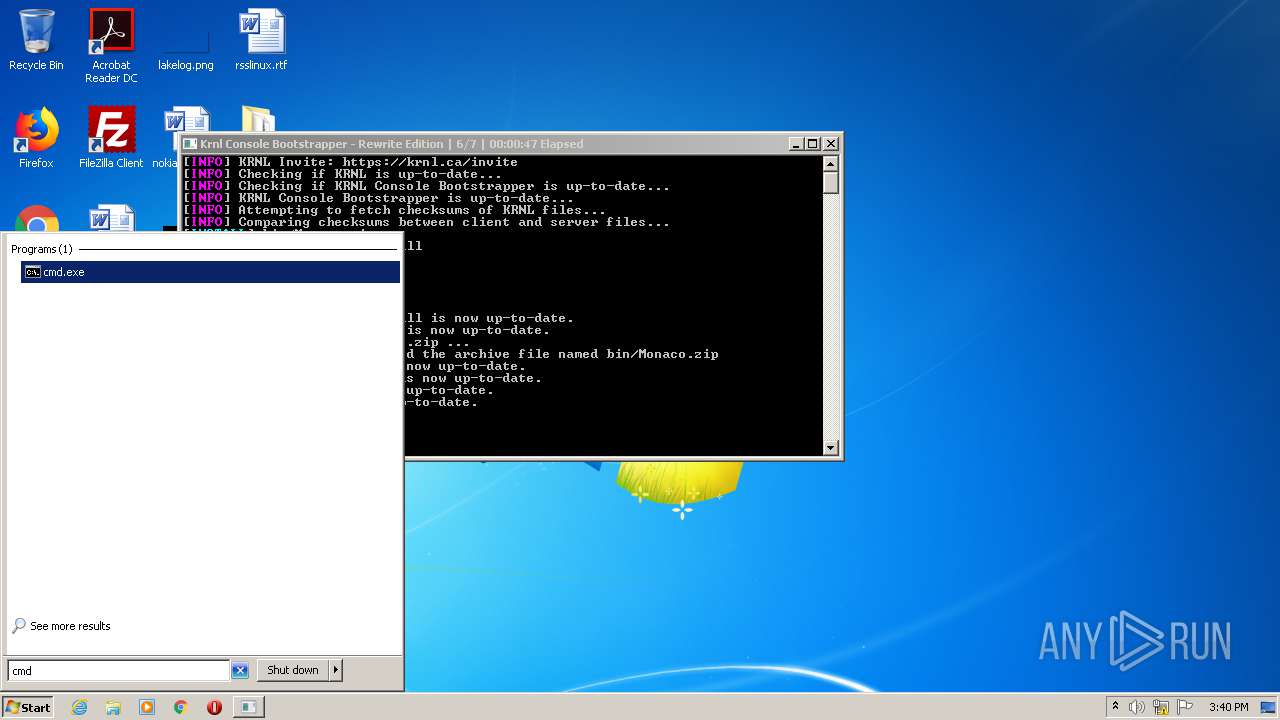Click the Shut down button
The width and height of the screenshot is (1280, 720).
tap(293, 670)
